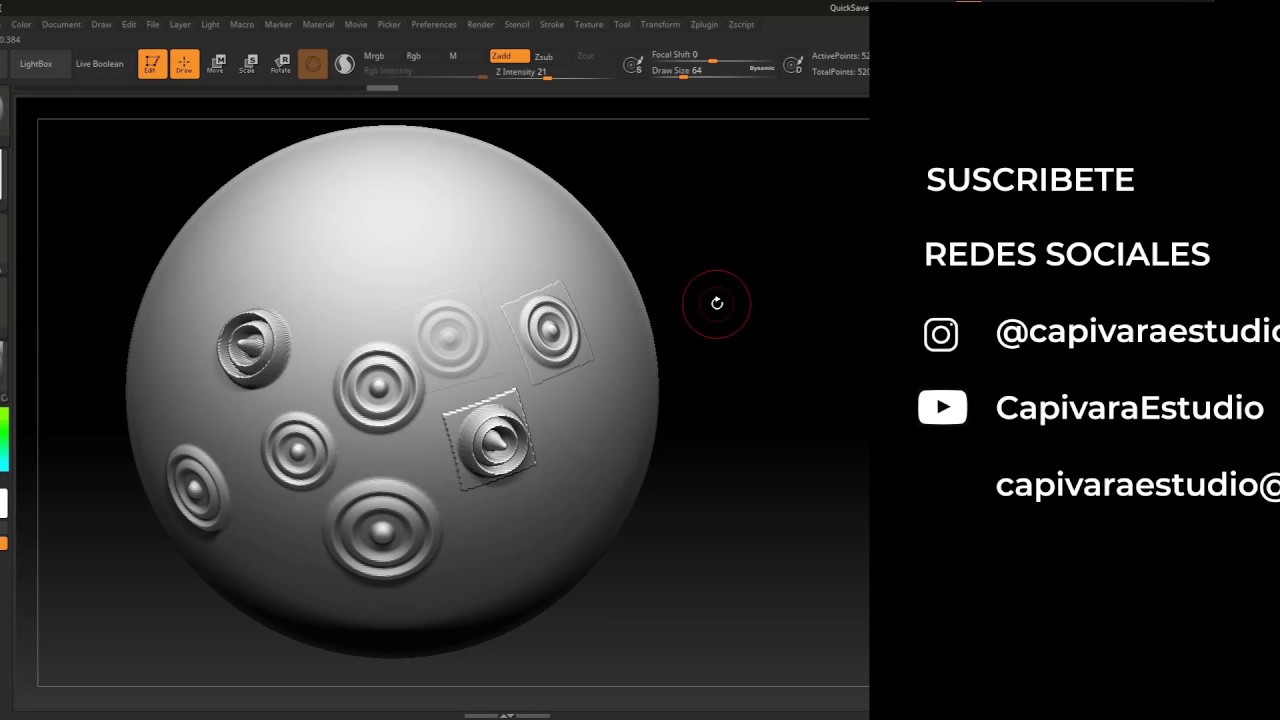
Task: Click the YouTube icon
Action: 942,407
